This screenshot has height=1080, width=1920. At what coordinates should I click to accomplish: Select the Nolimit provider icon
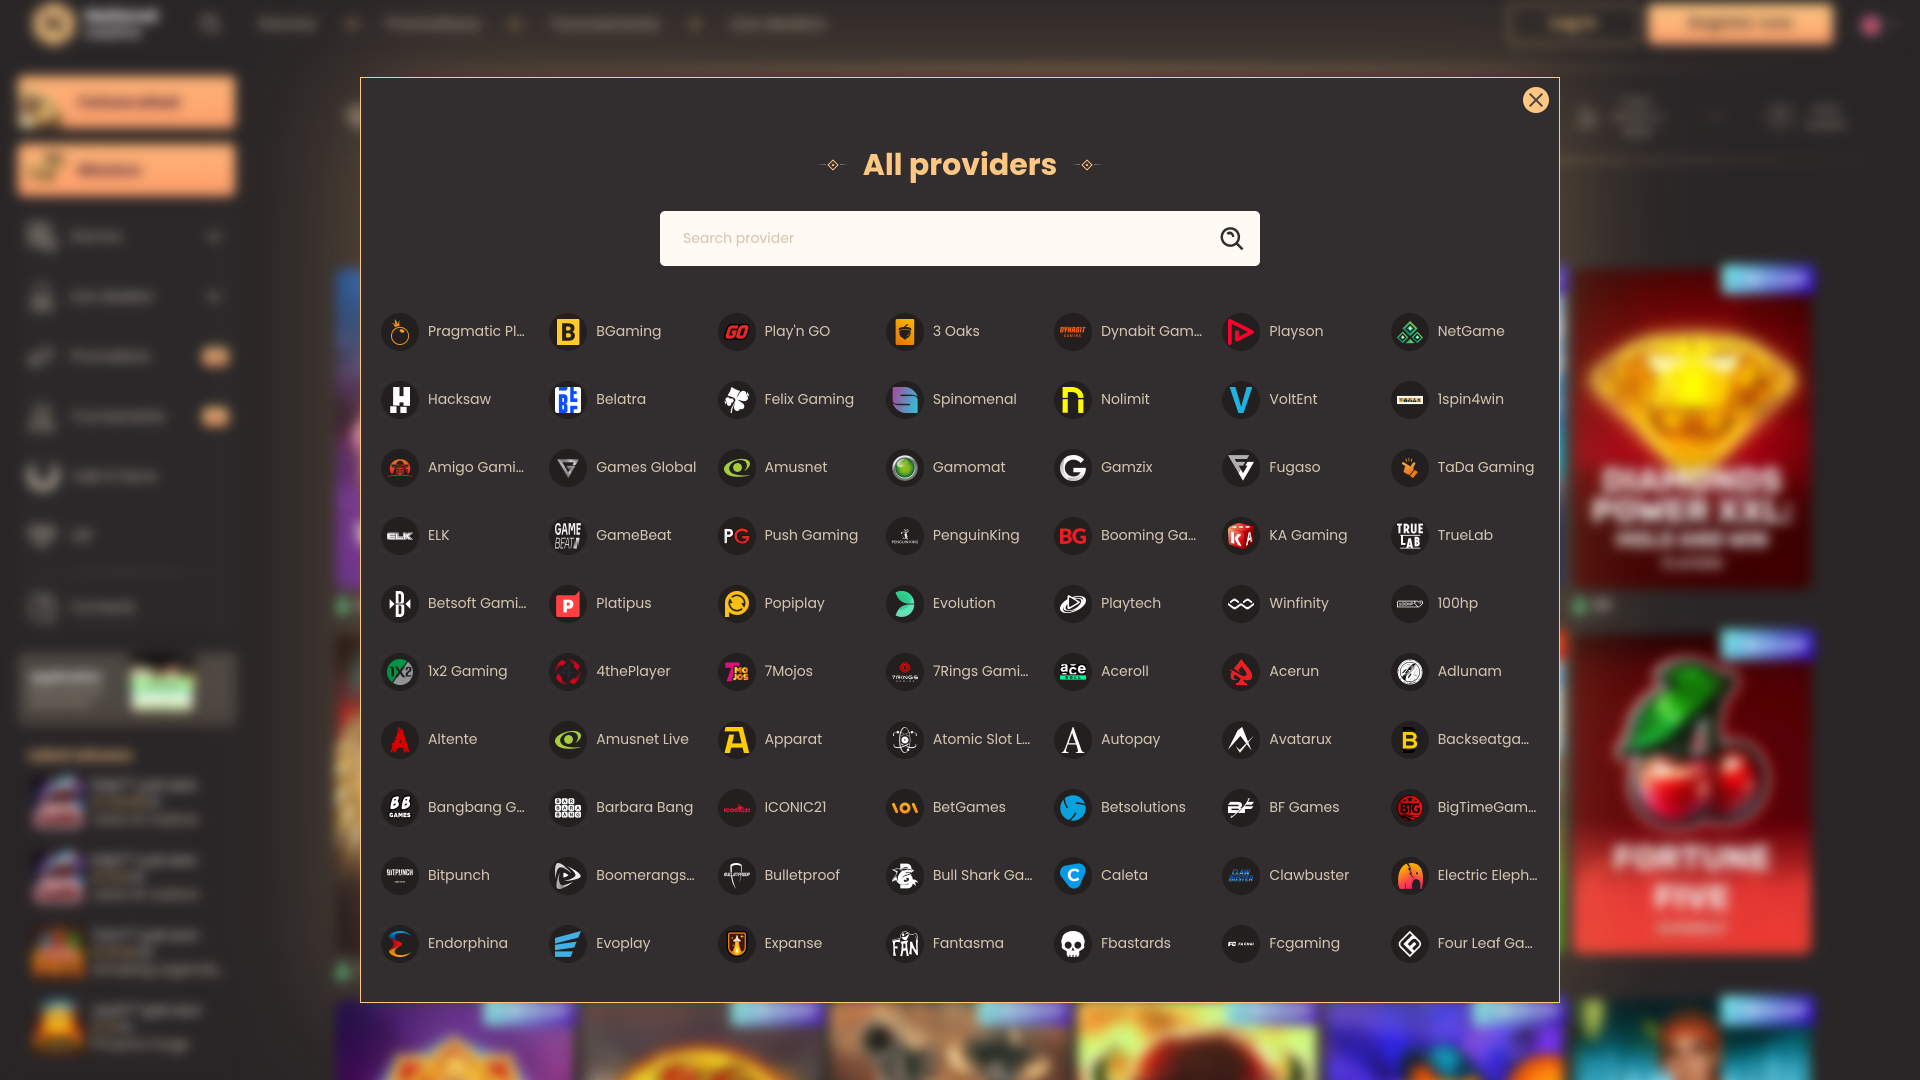1073,400
